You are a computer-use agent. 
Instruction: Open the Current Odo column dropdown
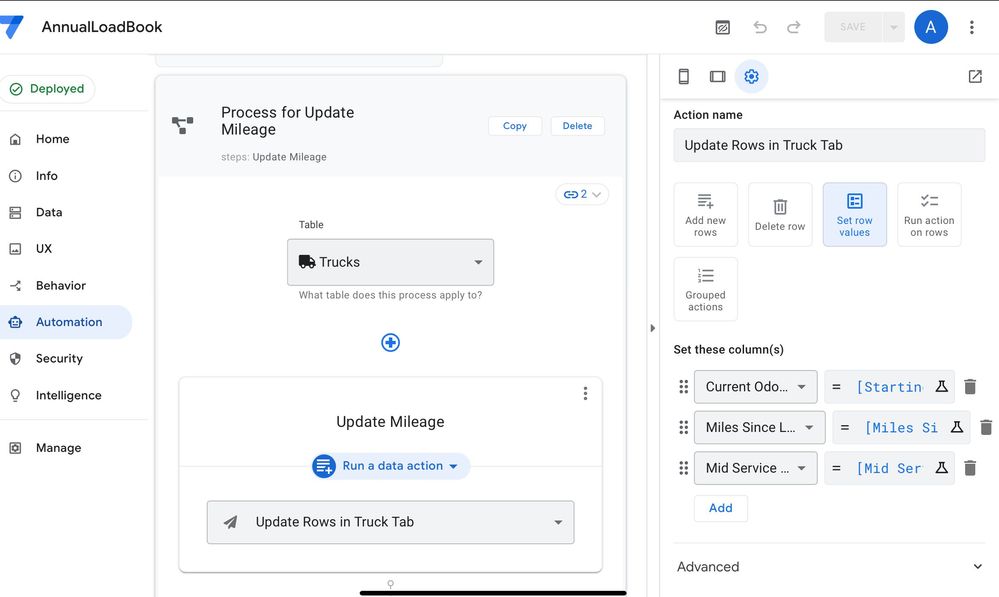point(756,387)
